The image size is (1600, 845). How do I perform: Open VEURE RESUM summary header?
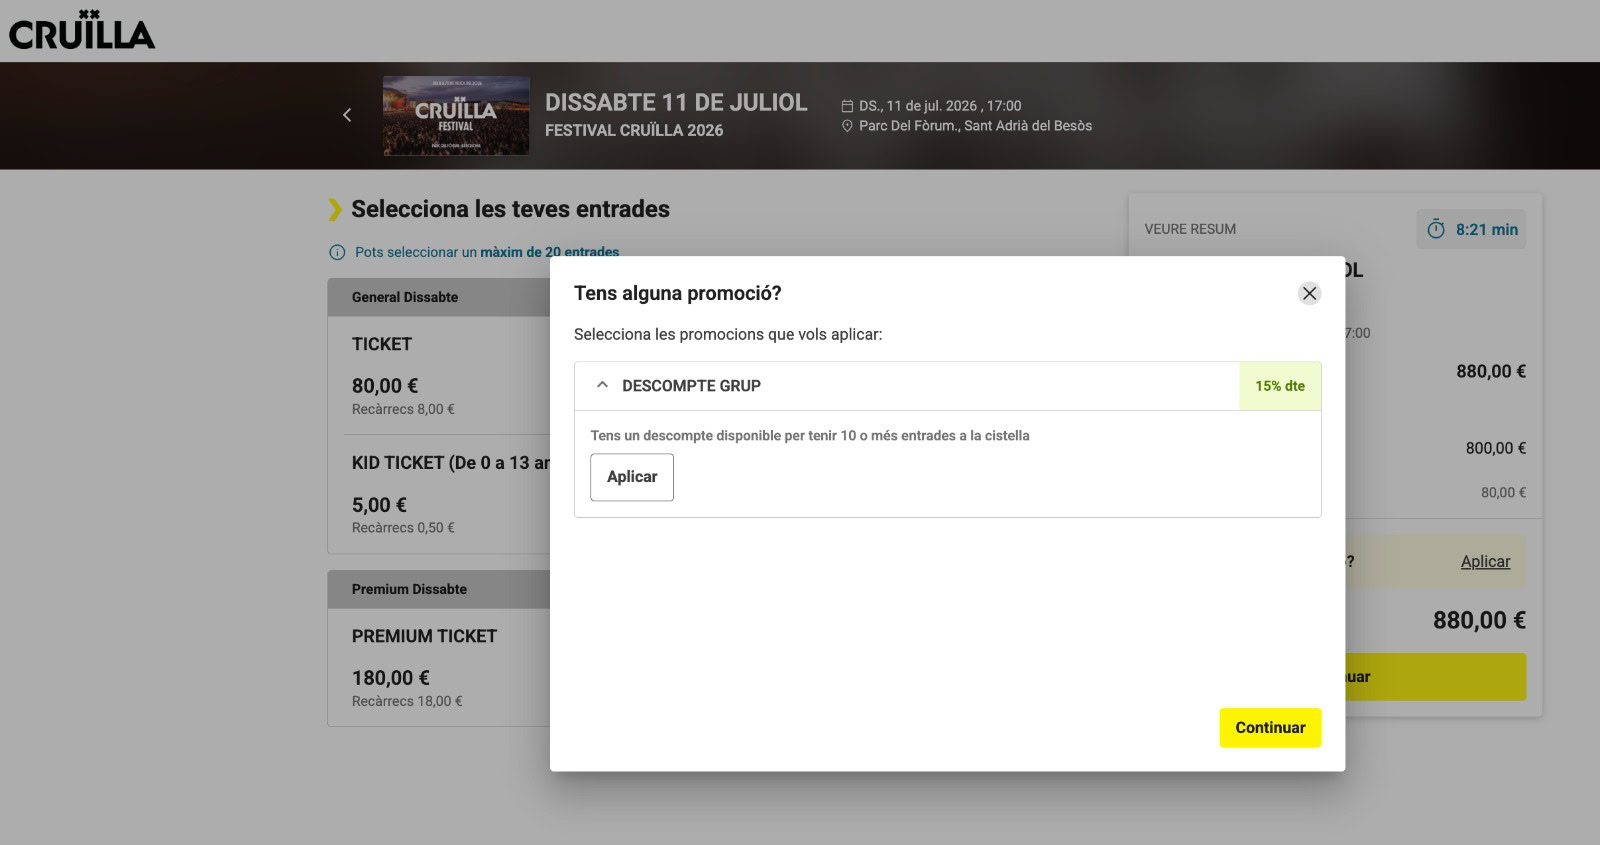pos(1190,229)
